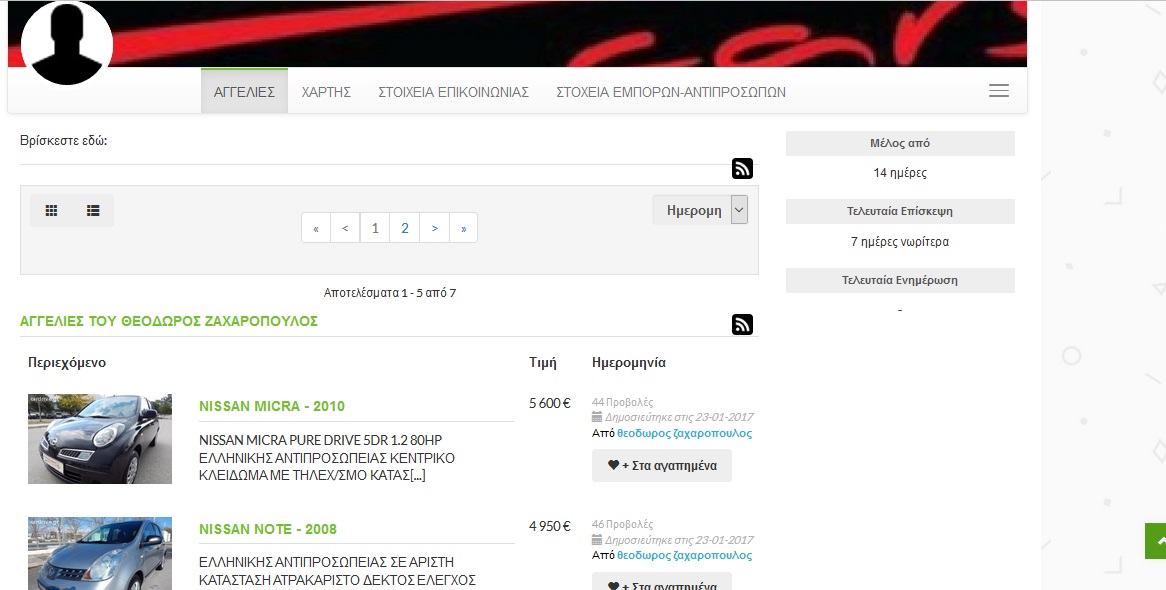The height and width of the screenshot is (590, 1166).
Task: Go to the first page («)
Action: (x=316, y=228)
